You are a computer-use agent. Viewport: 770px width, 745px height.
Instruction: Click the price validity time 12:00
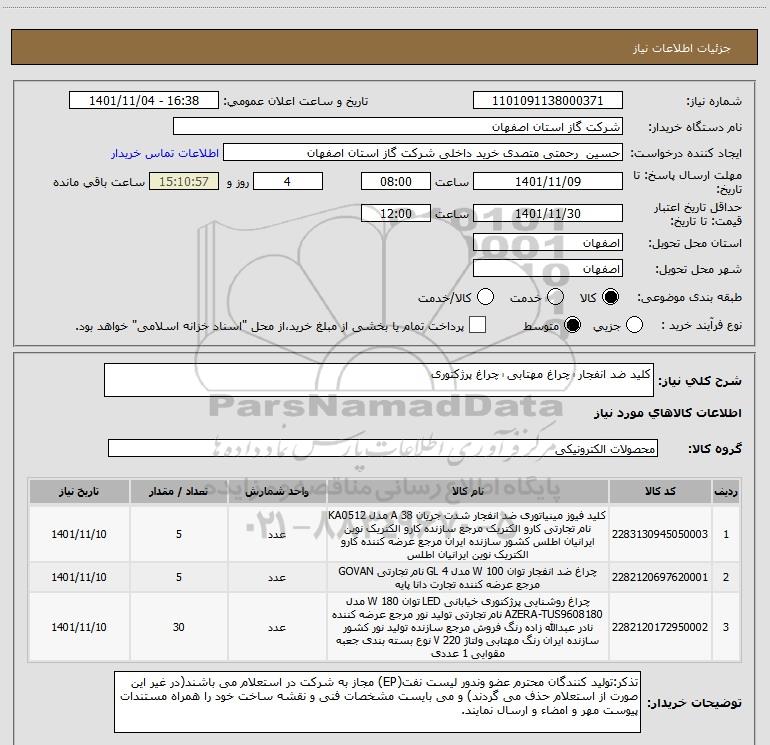pos(396,213)
